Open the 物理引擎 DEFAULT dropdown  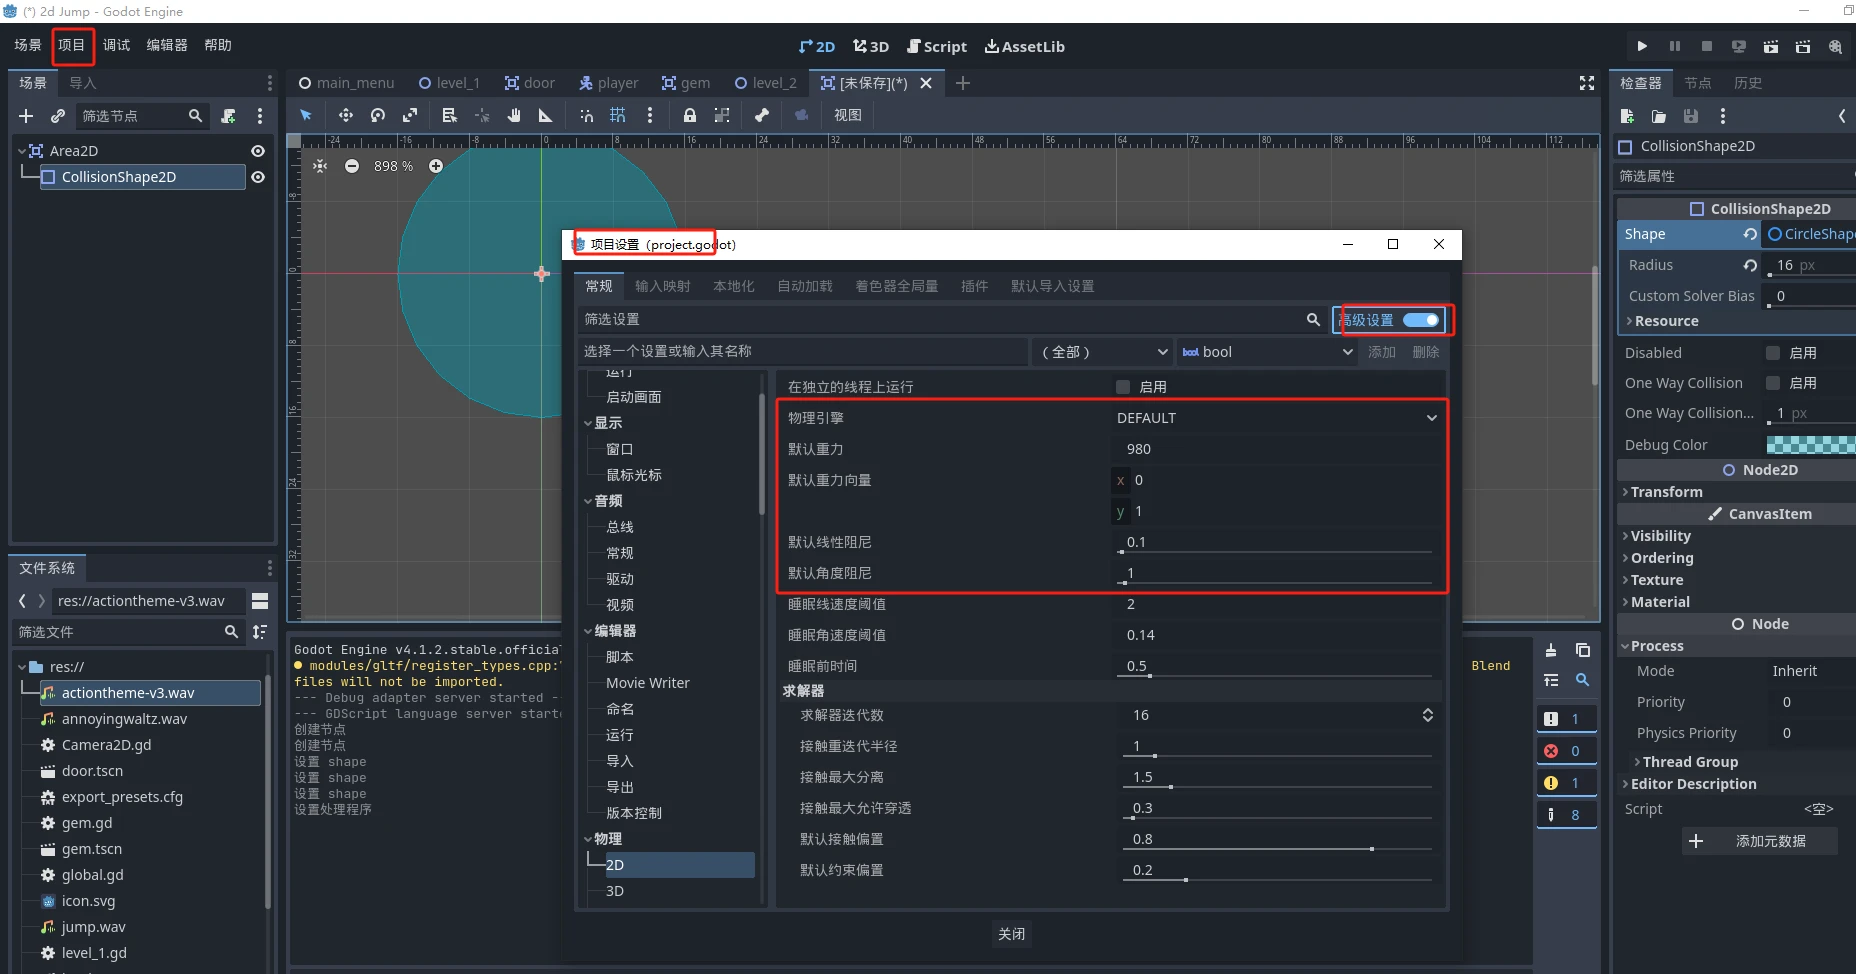coord(1275,418)
